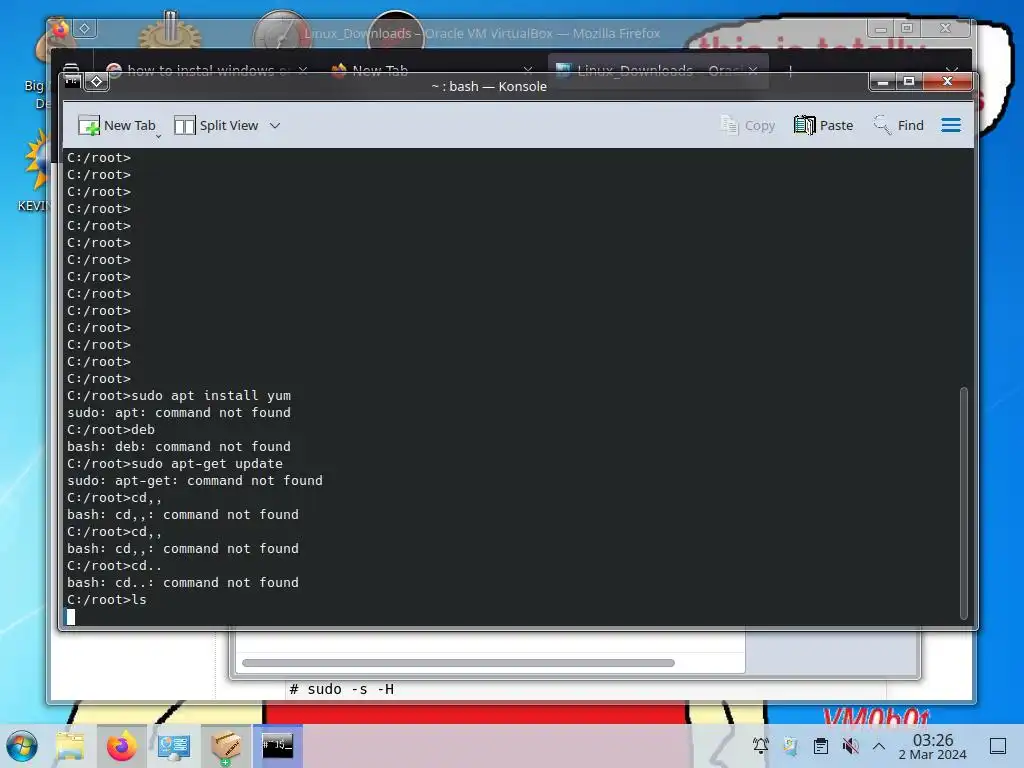This screenshot has width=1024, height=768.
Task: Click 'bash: cd..: command not found' output
Action: pyautogui.click(x=183, y=583)
